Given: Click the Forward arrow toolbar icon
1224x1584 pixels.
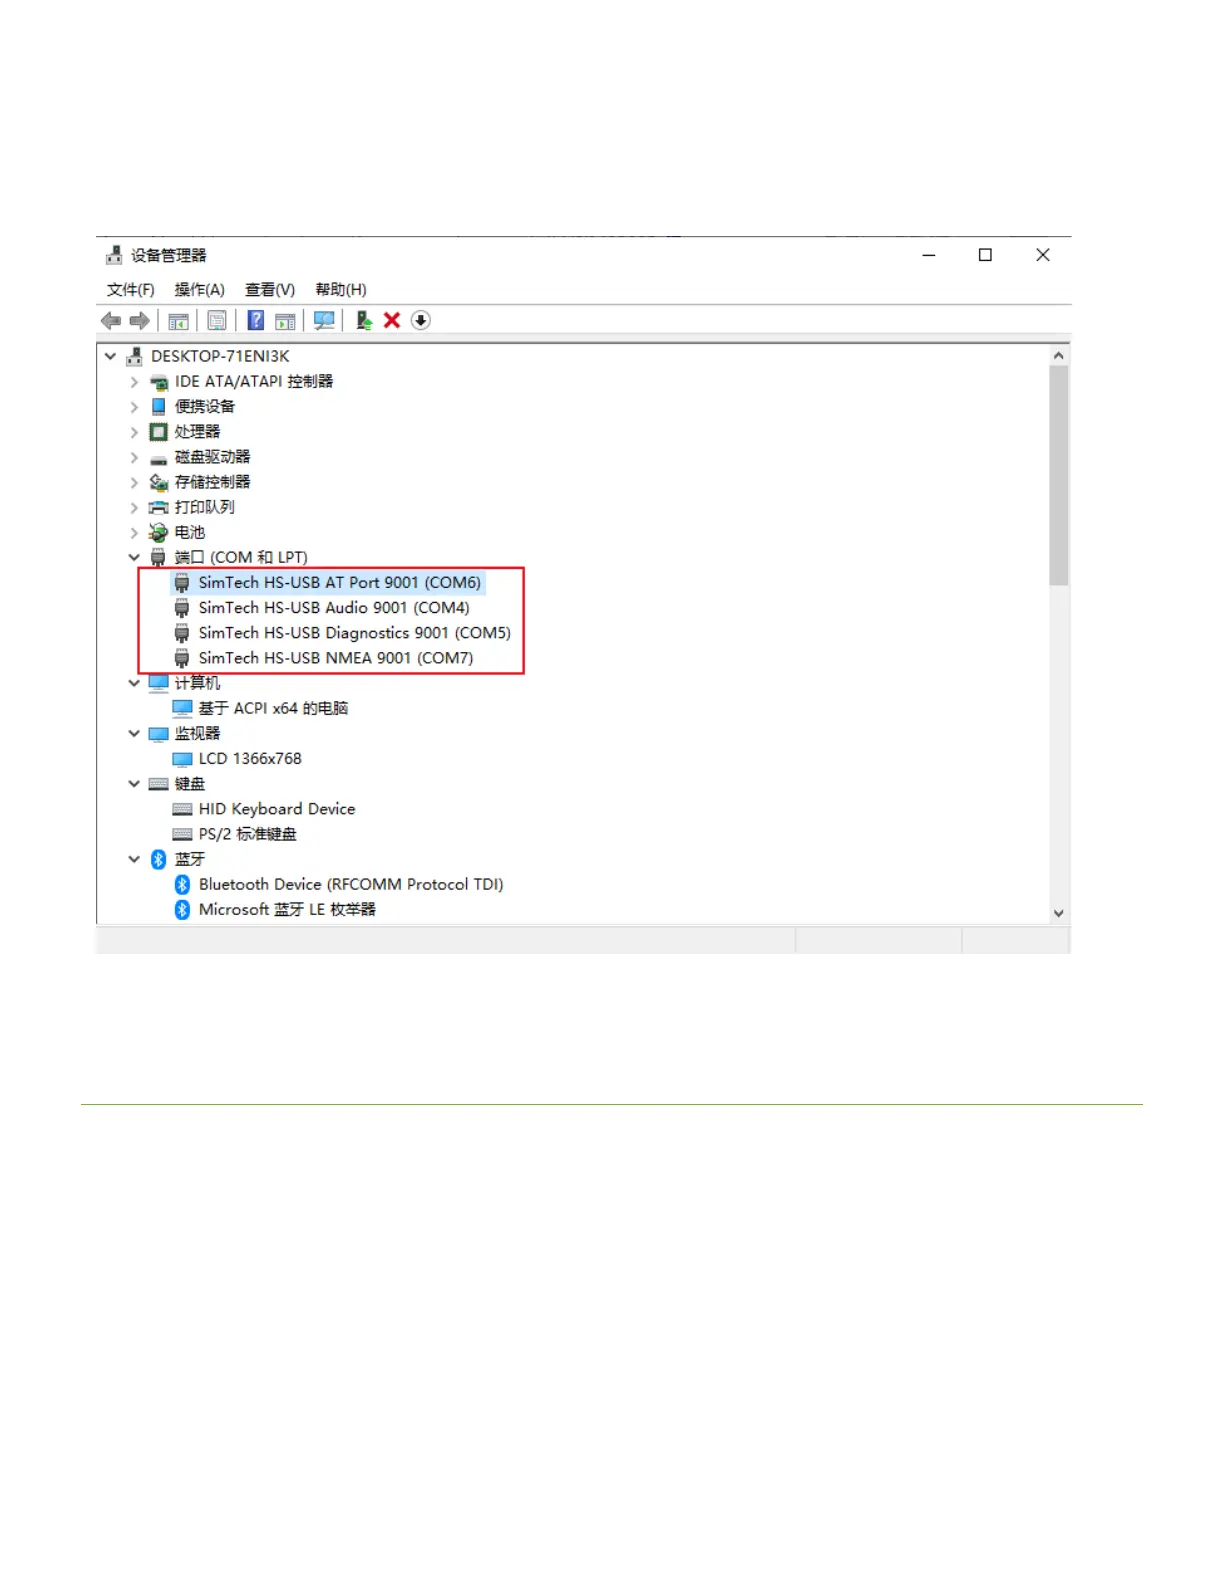Looking at the screenshot, I should [140, 321].
